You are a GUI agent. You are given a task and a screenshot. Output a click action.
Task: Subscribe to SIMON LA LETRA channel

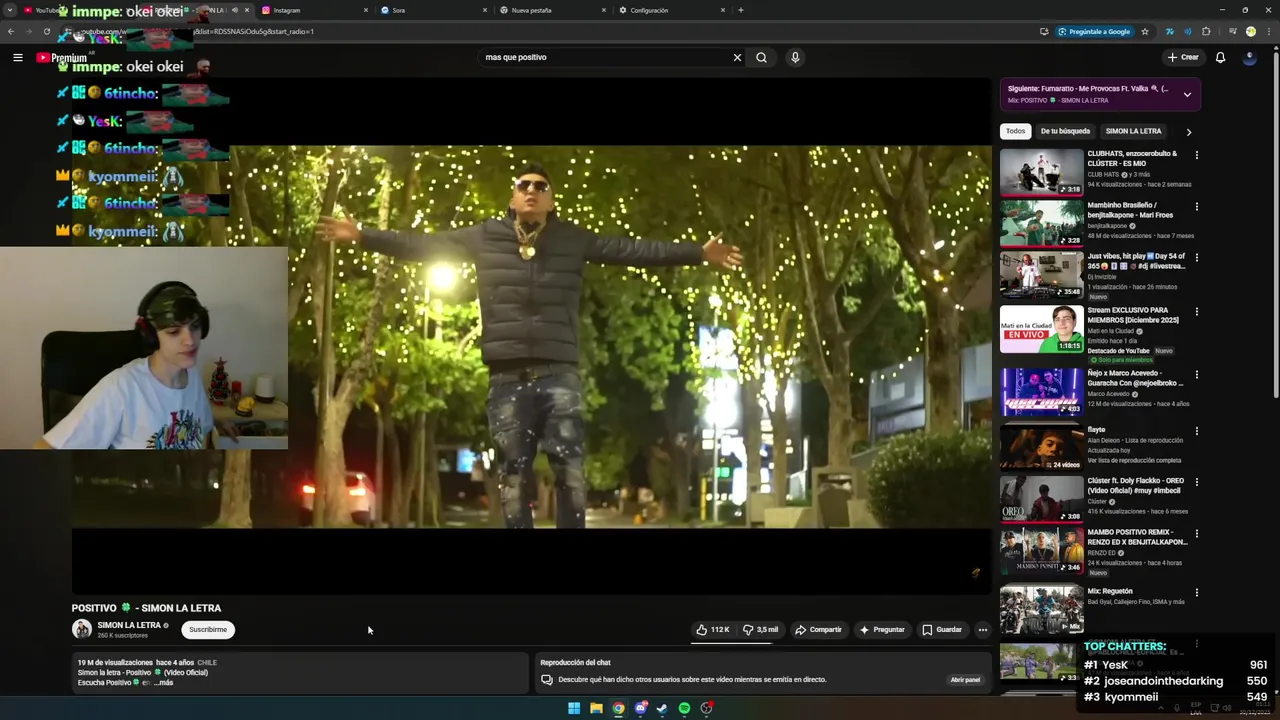[x=208, y=630]
